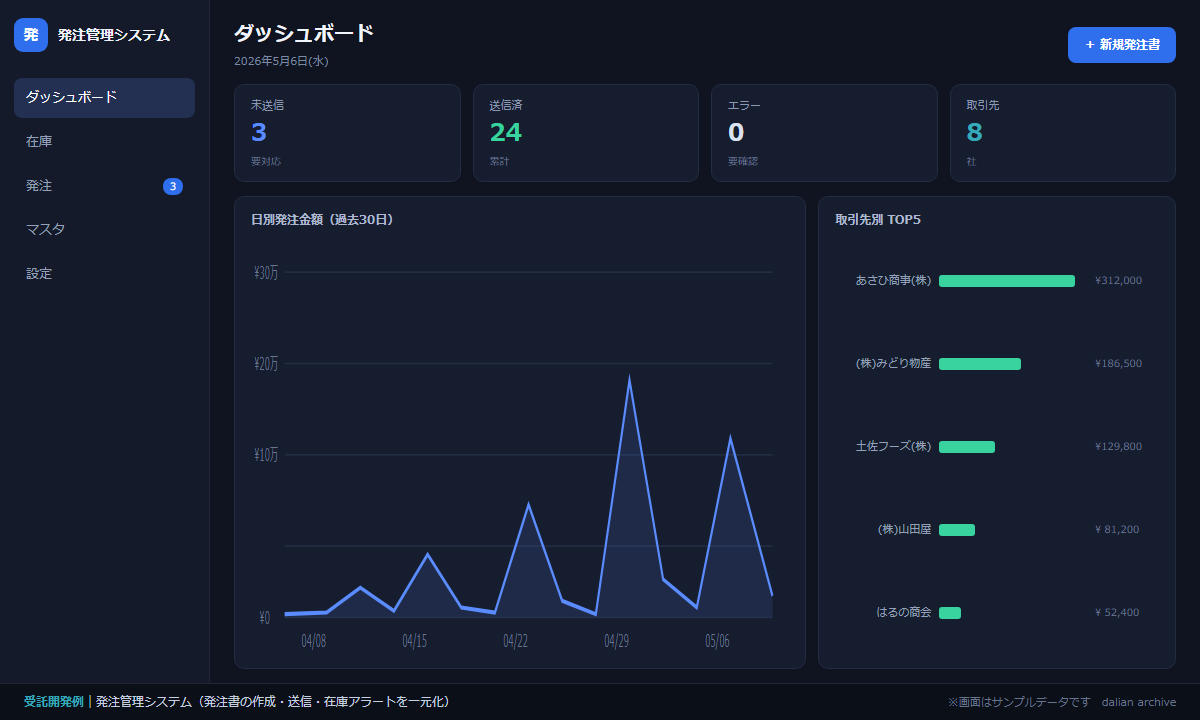
Task: Select 発注 in the sidebar
Action: click(x=104, y=186)
